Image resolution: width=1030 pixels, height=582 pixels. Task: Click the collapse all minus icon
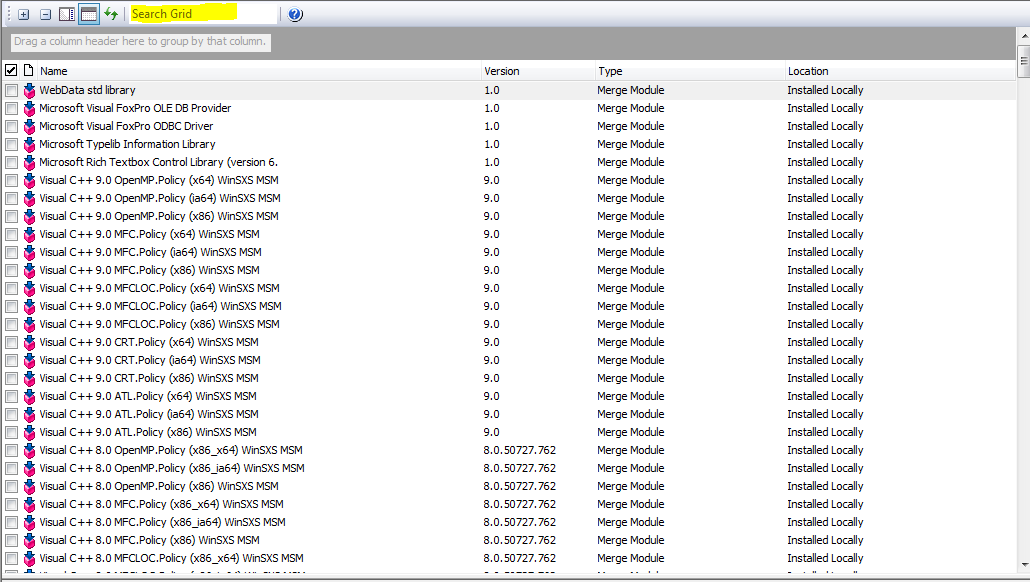click(x=45, y=15)
